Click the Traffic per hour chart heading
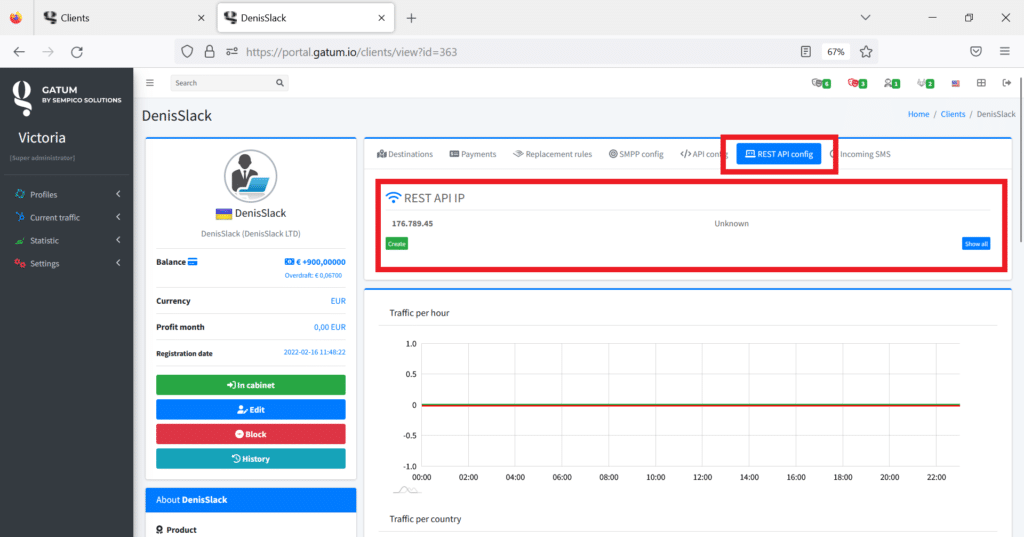The width and height of the screenshot is (1024, 537). click(x=419, y=313)
